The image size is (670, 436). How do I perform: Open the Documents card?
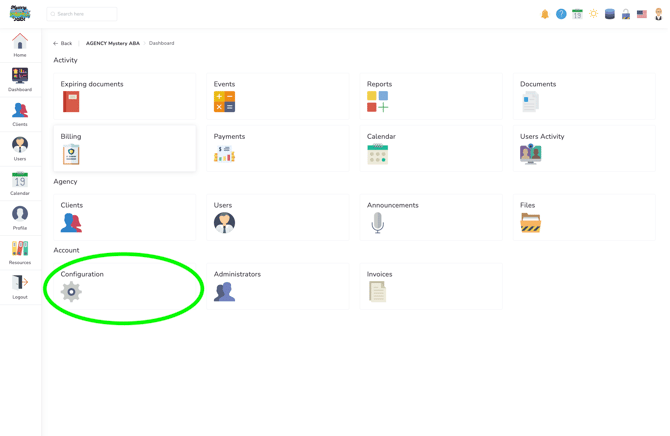(584, 96)
